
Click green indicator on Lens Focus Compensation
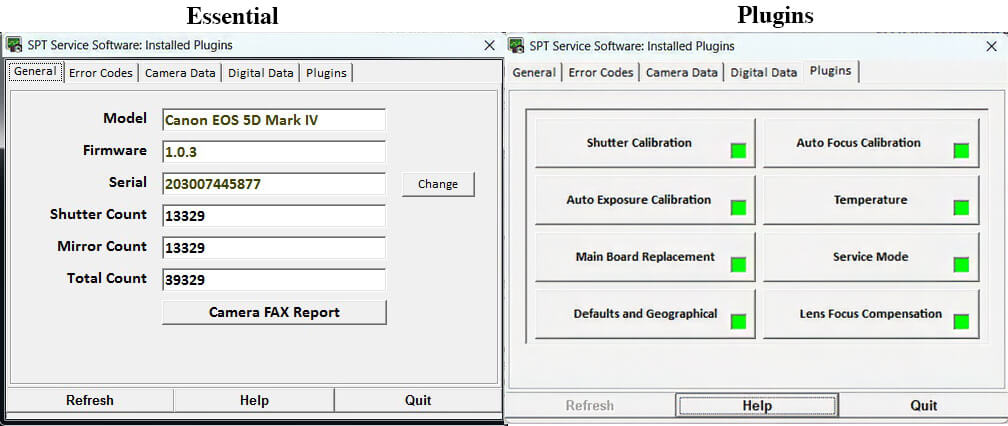point(961,322)
